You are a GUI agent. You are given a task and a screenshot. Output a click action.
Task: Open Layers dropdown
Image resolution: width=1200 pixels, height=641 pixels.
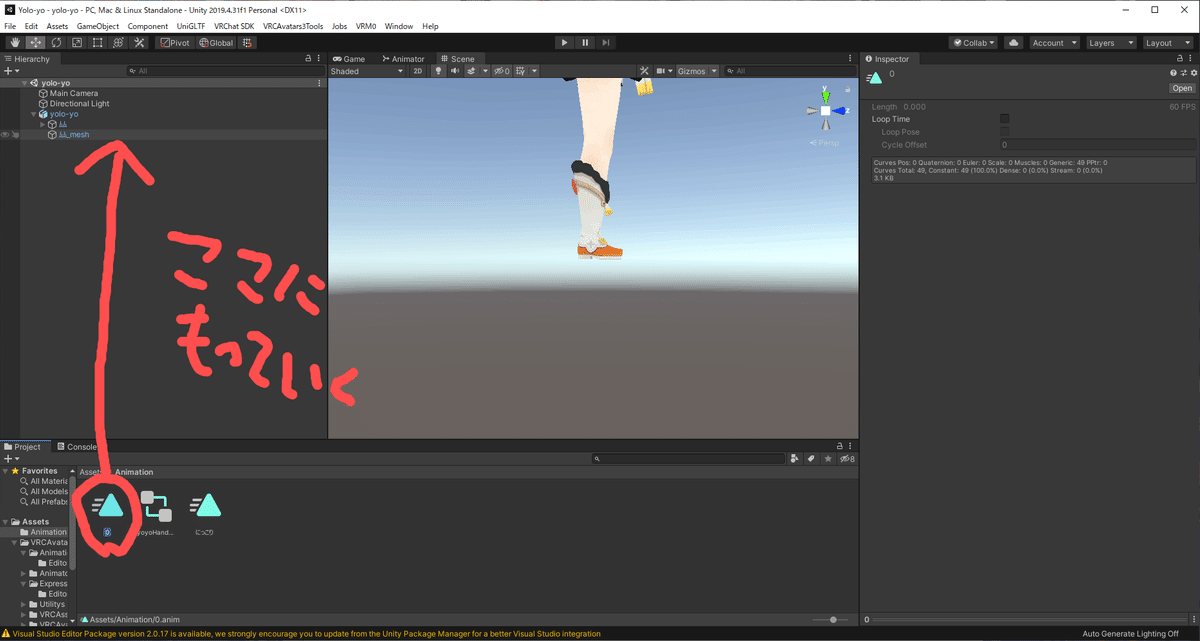tap(1111, 43)
